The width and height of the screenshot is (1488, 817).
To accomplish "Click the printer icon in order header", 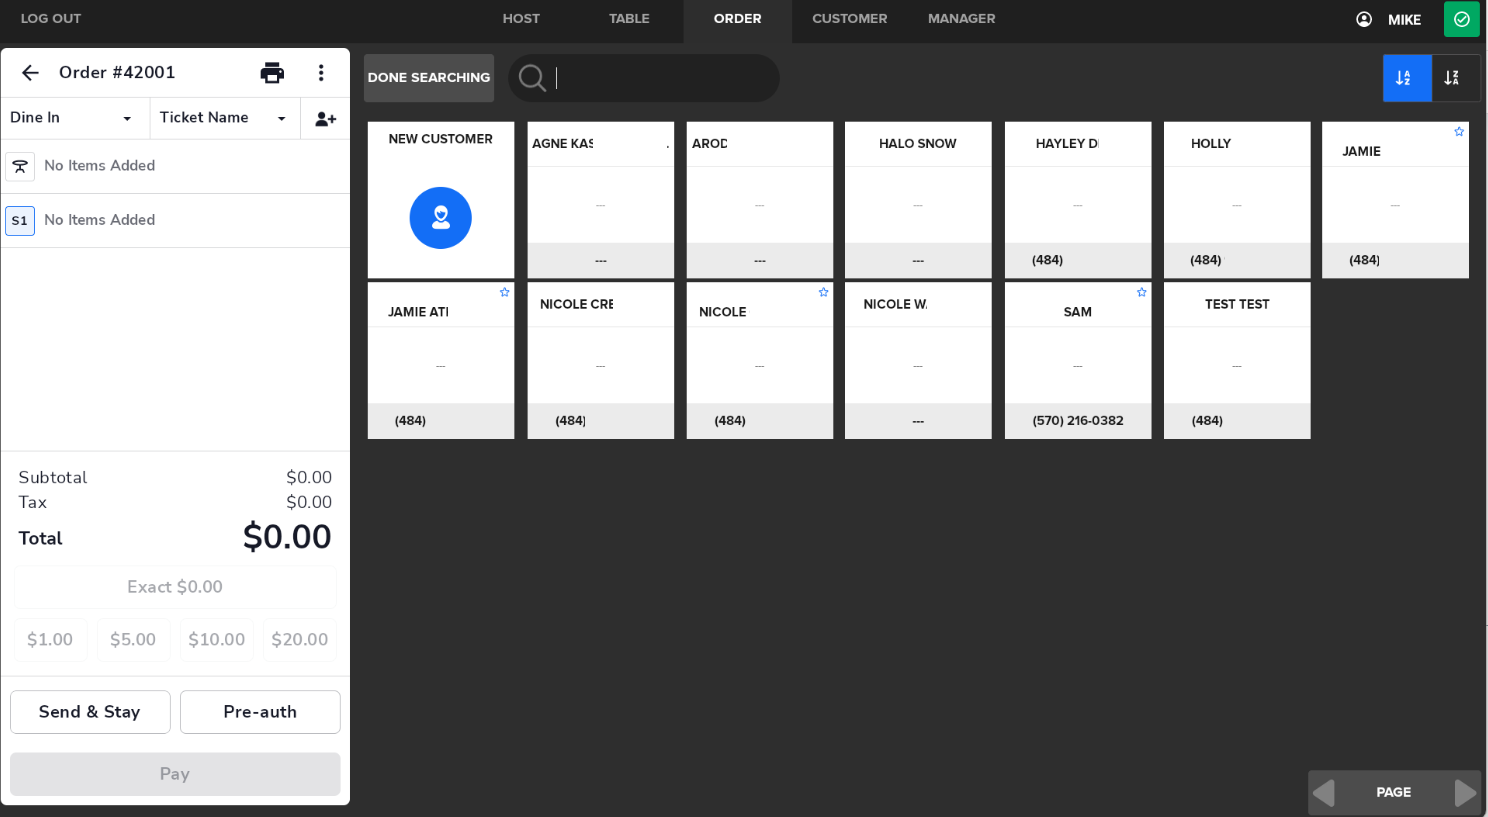I will pos(272,73).
